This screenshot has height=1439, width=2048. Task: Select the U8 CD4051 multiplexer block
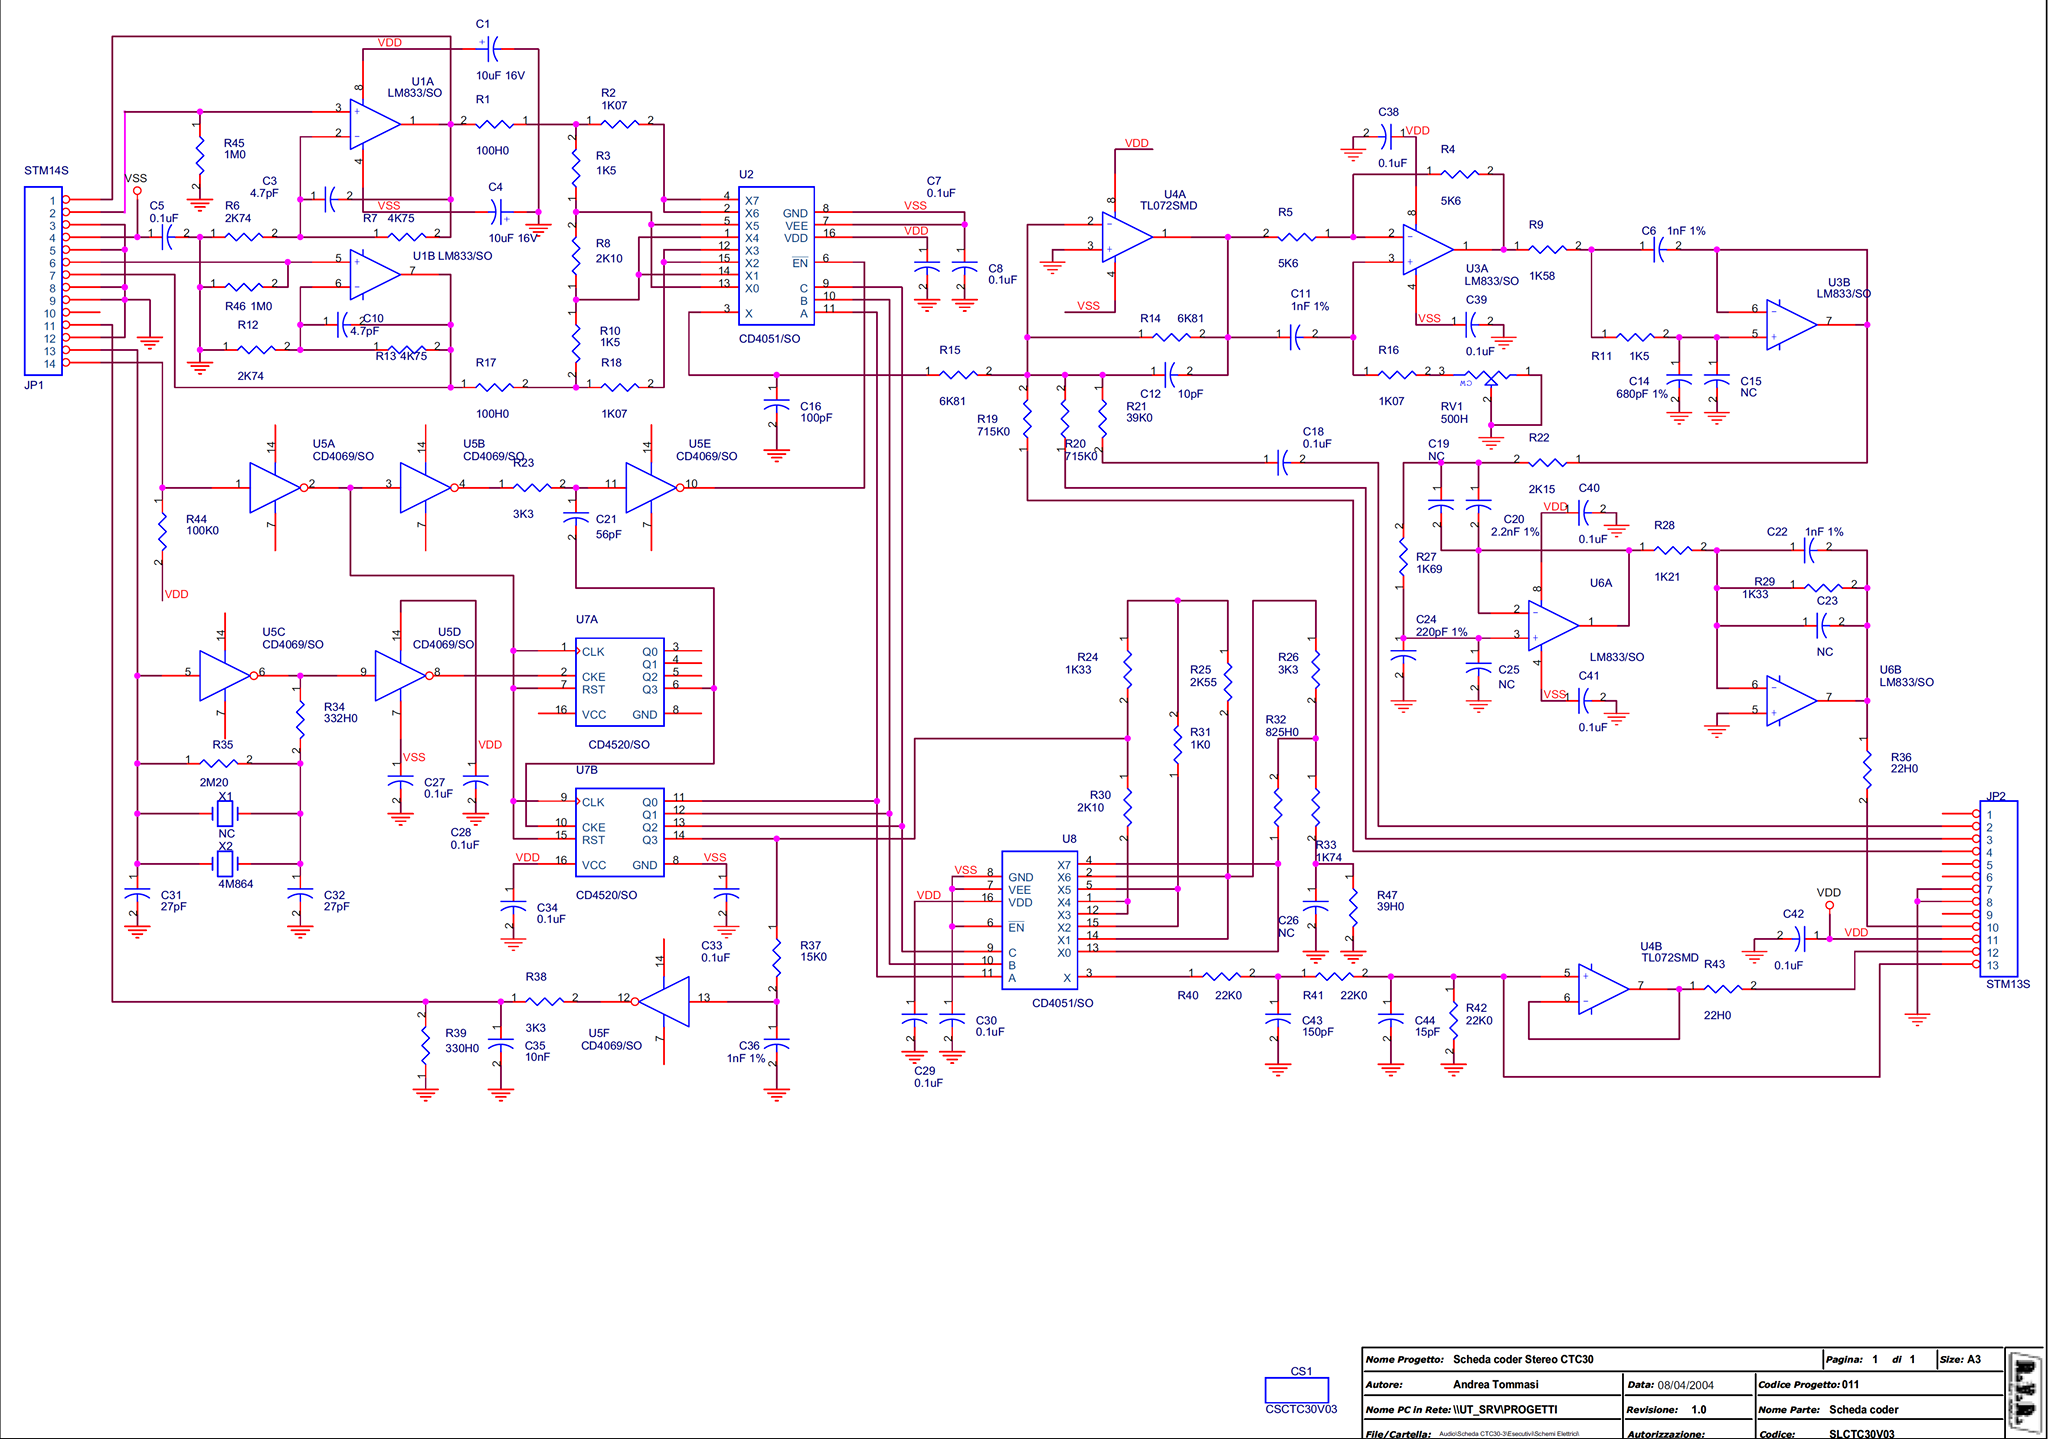pos(1039,920)
